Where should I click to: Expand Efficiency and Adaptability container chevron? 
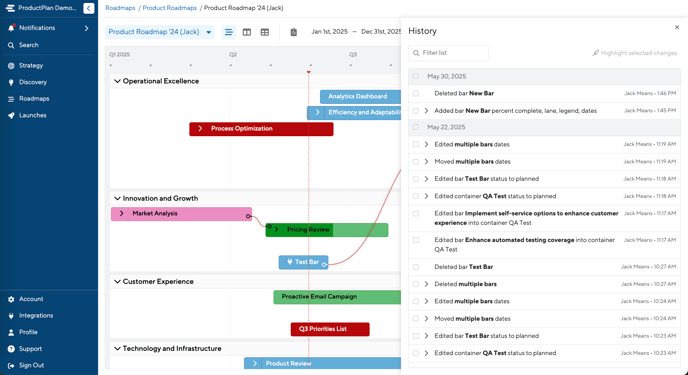click(318, 113)
